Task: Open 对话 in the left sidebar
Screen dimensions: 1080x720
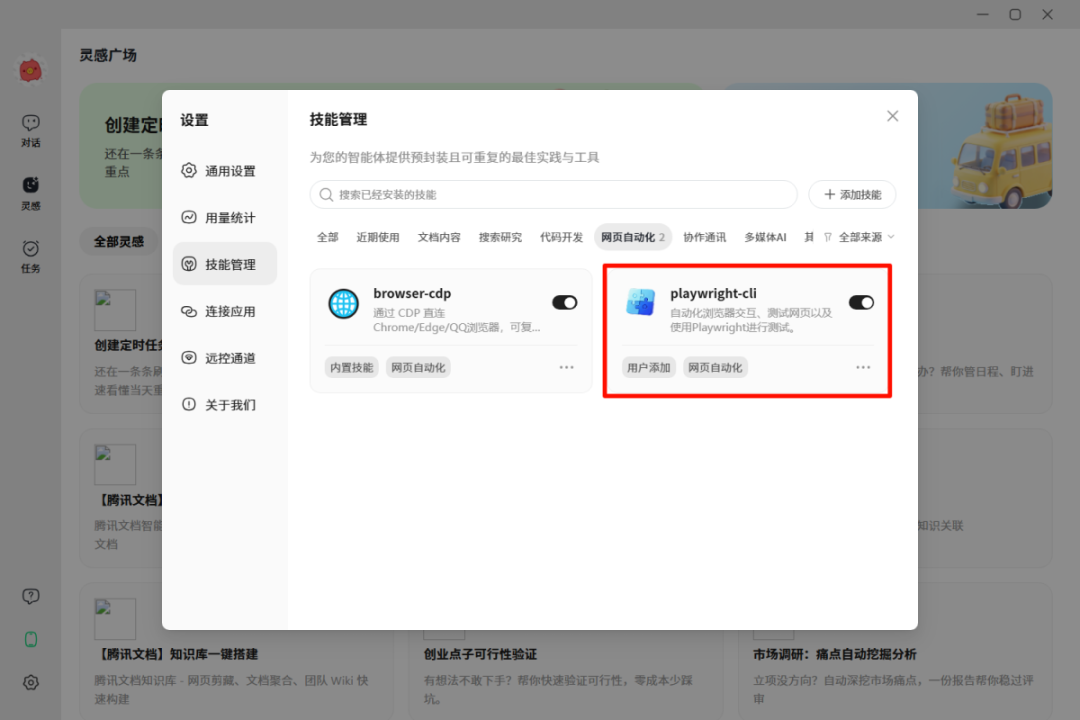Action: [30, 131]
